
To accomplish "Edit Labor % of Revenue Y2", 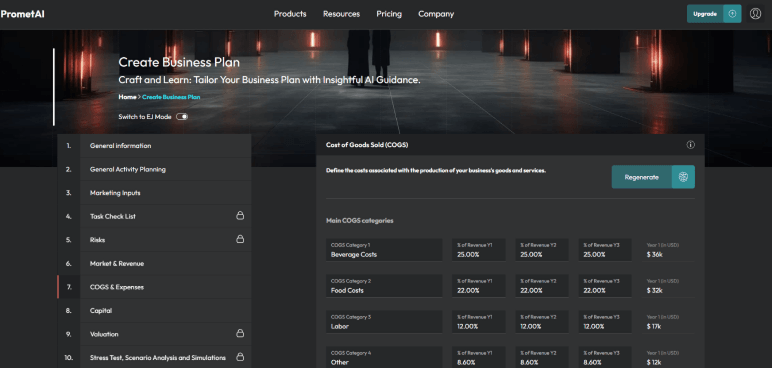I will tap(542, 322).
